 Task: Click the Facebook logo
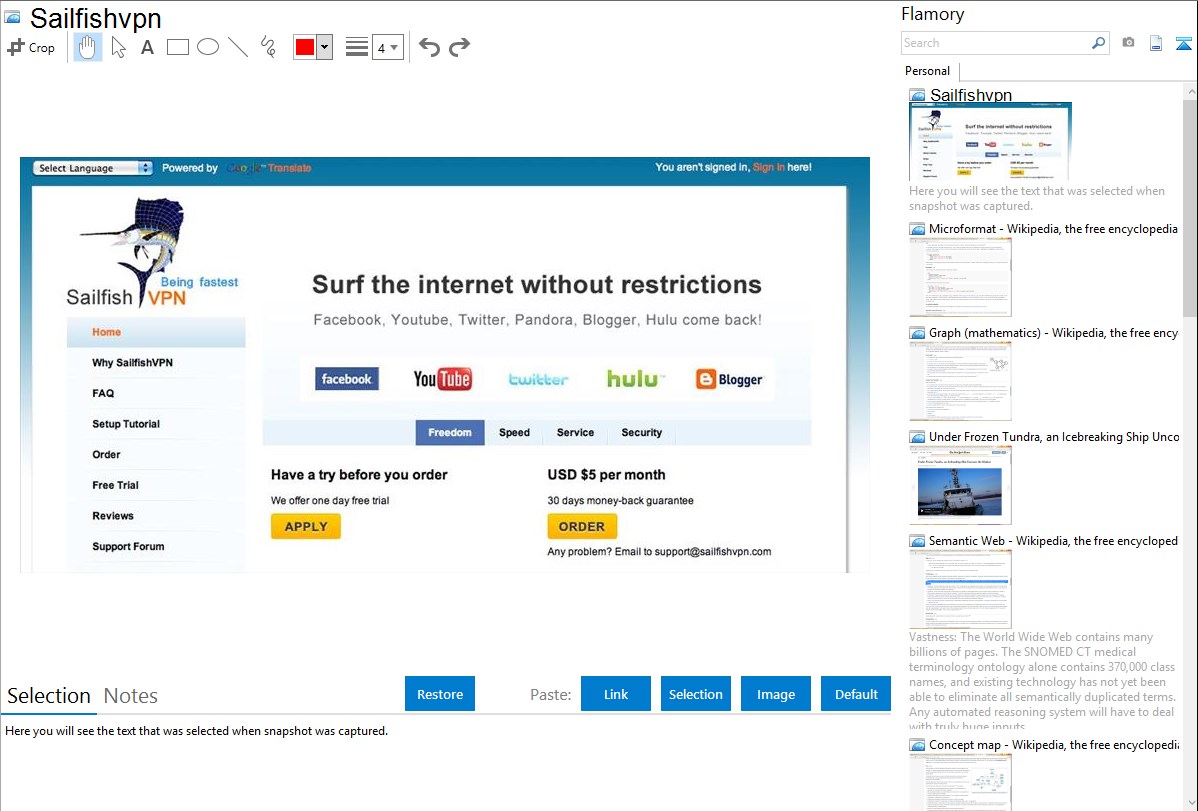tap(347, 379)
